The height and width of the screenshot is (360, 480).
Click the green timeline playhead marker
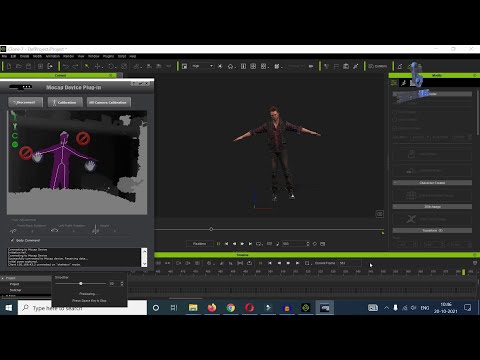pyautogui.click(x=463, y=272)
